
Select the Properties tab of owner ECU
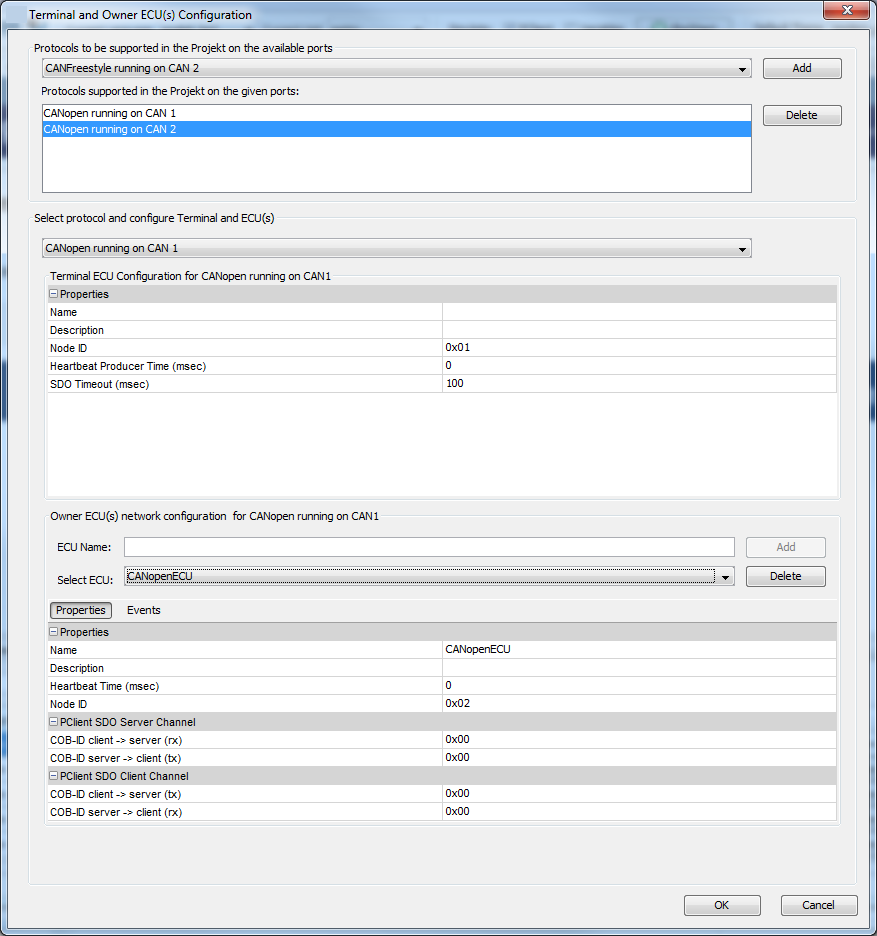tap(81, 610)
